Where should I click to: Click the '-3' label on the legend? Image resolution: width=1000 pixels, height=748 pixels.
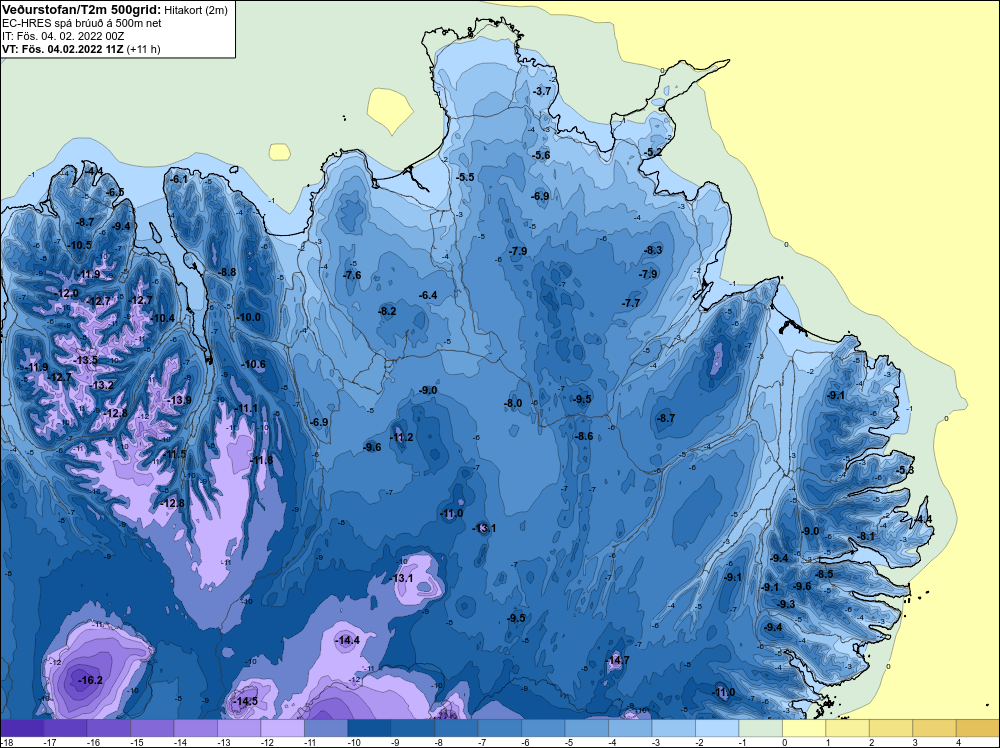tap(658, 742)
